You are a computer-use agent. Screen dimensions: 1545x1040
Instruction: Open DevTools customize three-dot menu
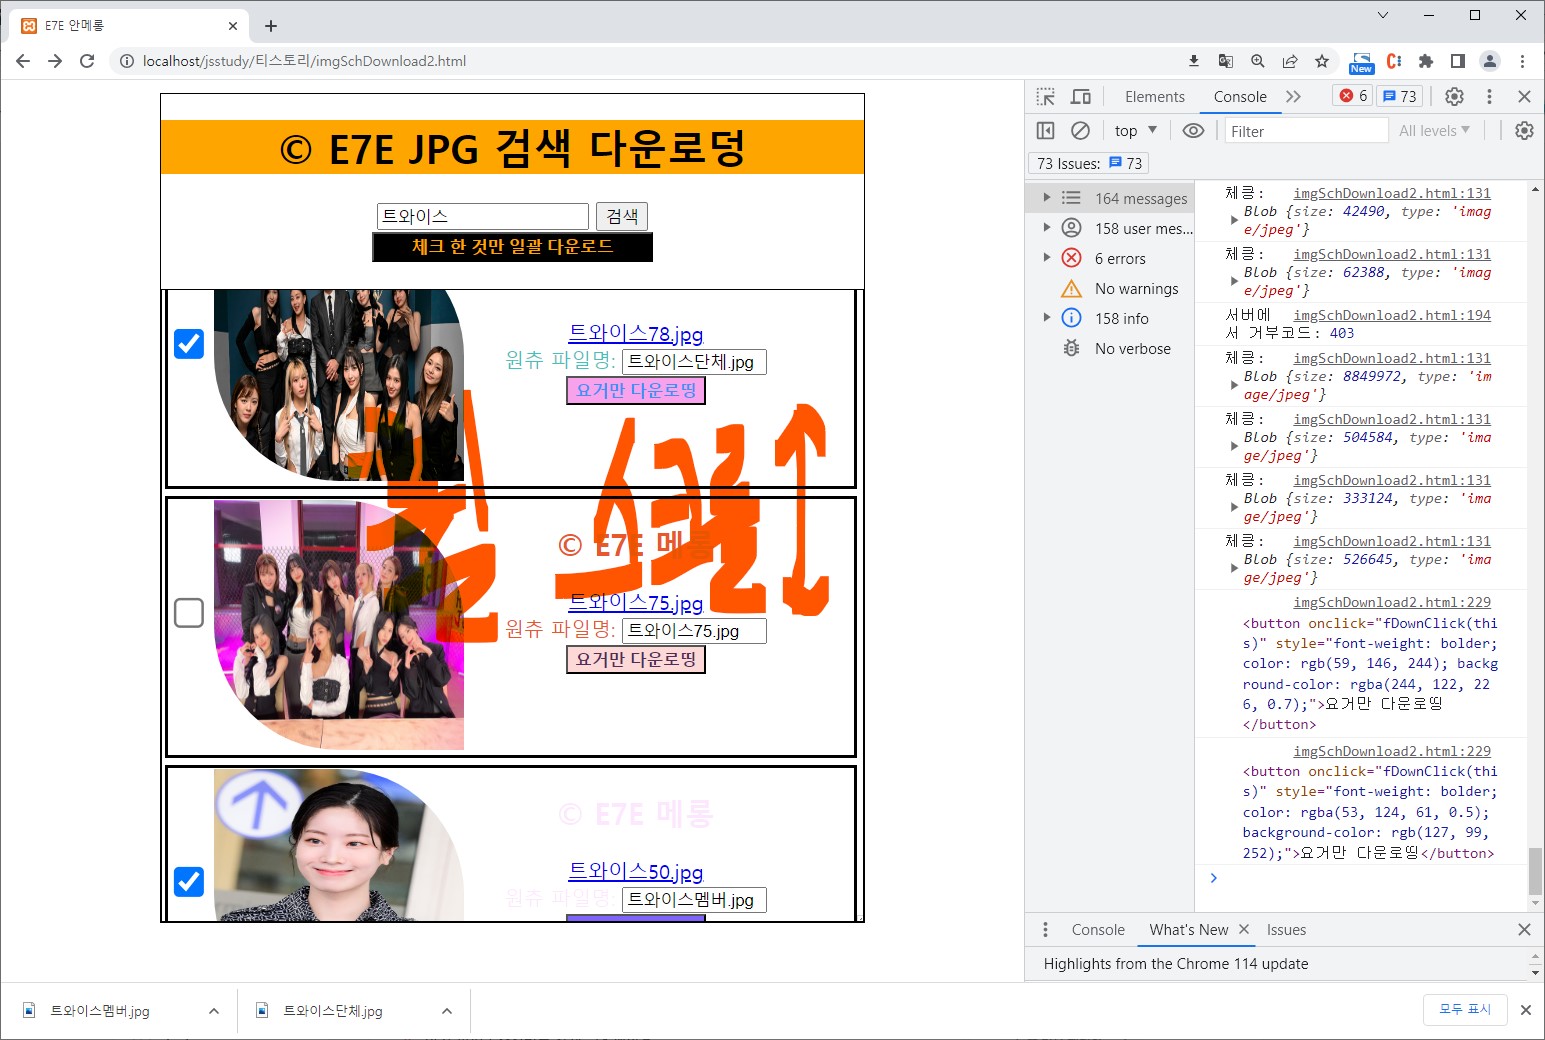click(x=1490, y=97)
